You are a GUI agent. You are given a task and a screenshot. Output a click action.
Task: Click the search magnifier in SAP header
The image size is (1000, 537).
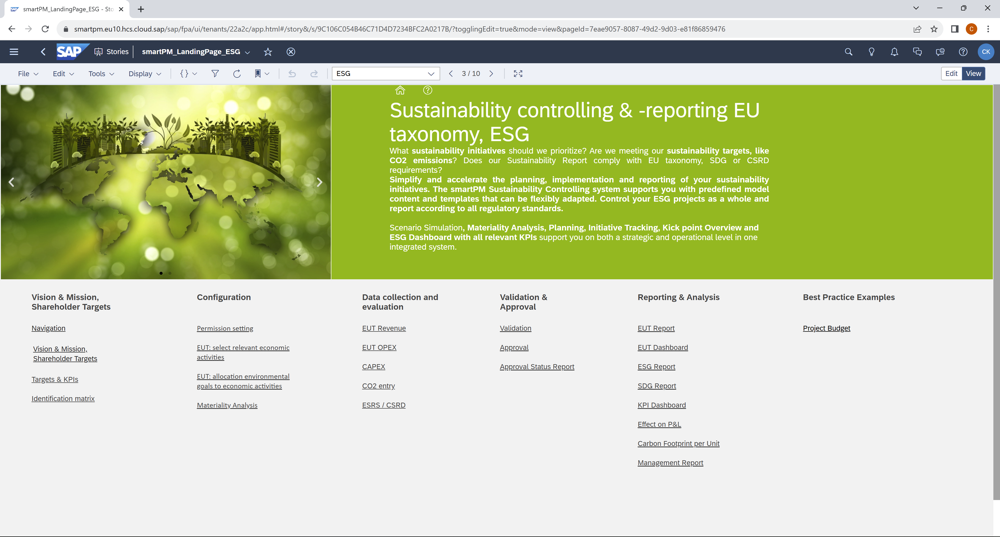point(848,52)
